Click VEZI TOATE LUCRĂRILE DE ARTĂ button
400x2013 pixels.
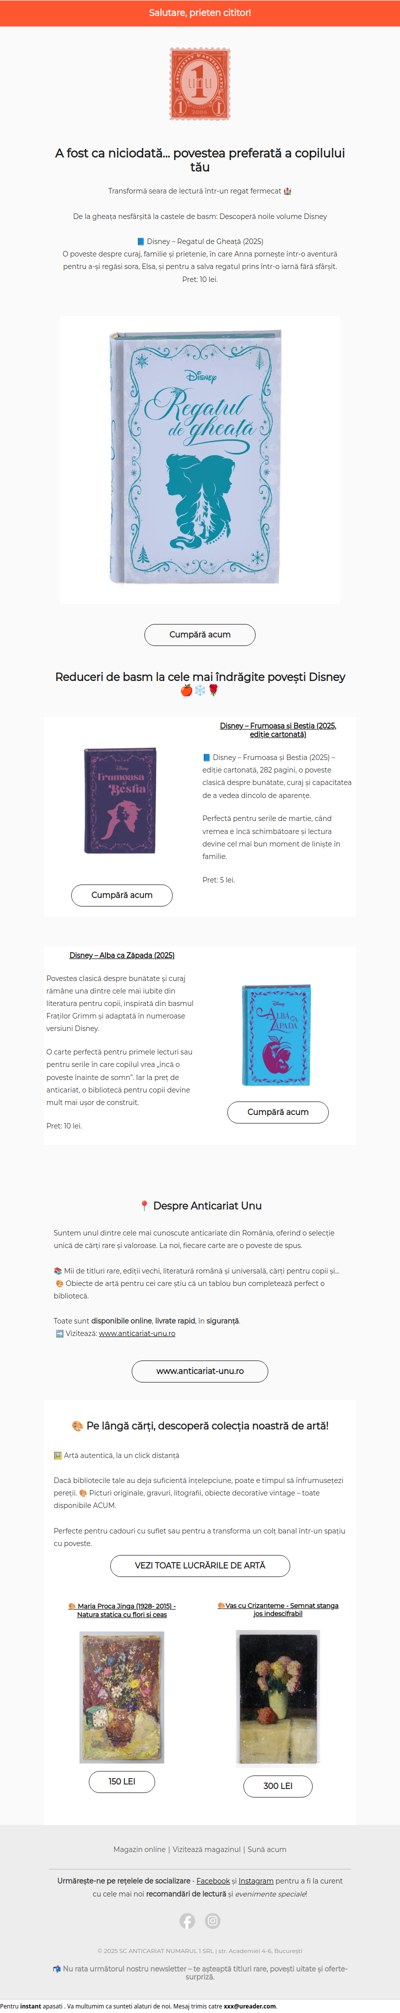click(x=200, y=1565)
